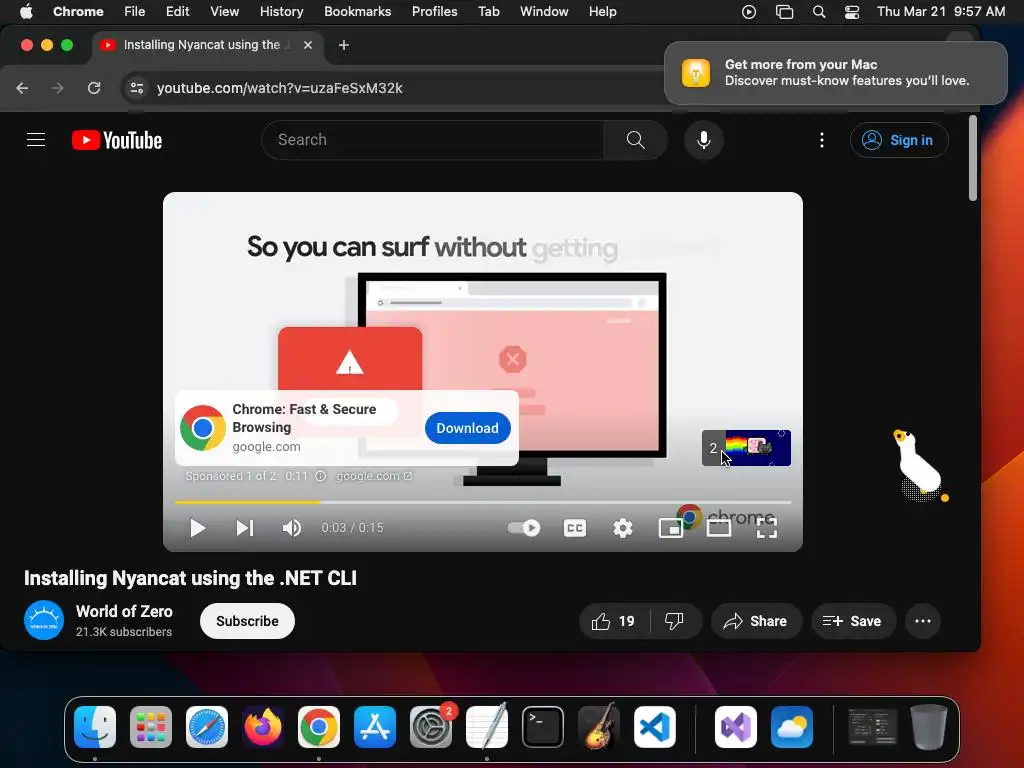Open the google.com advertiser link
This screenshot has height=768, width=1024.
(374, 476)
